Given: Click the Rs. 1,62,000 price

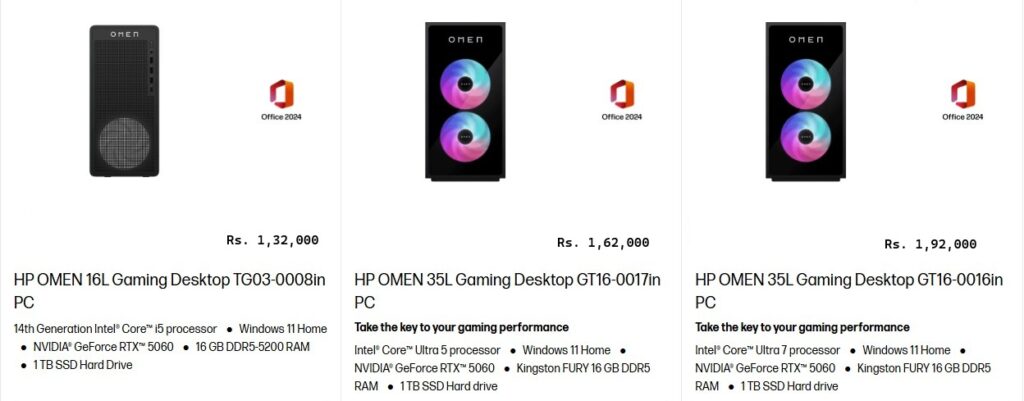Looking at the screenshot, I should [603, 242].
